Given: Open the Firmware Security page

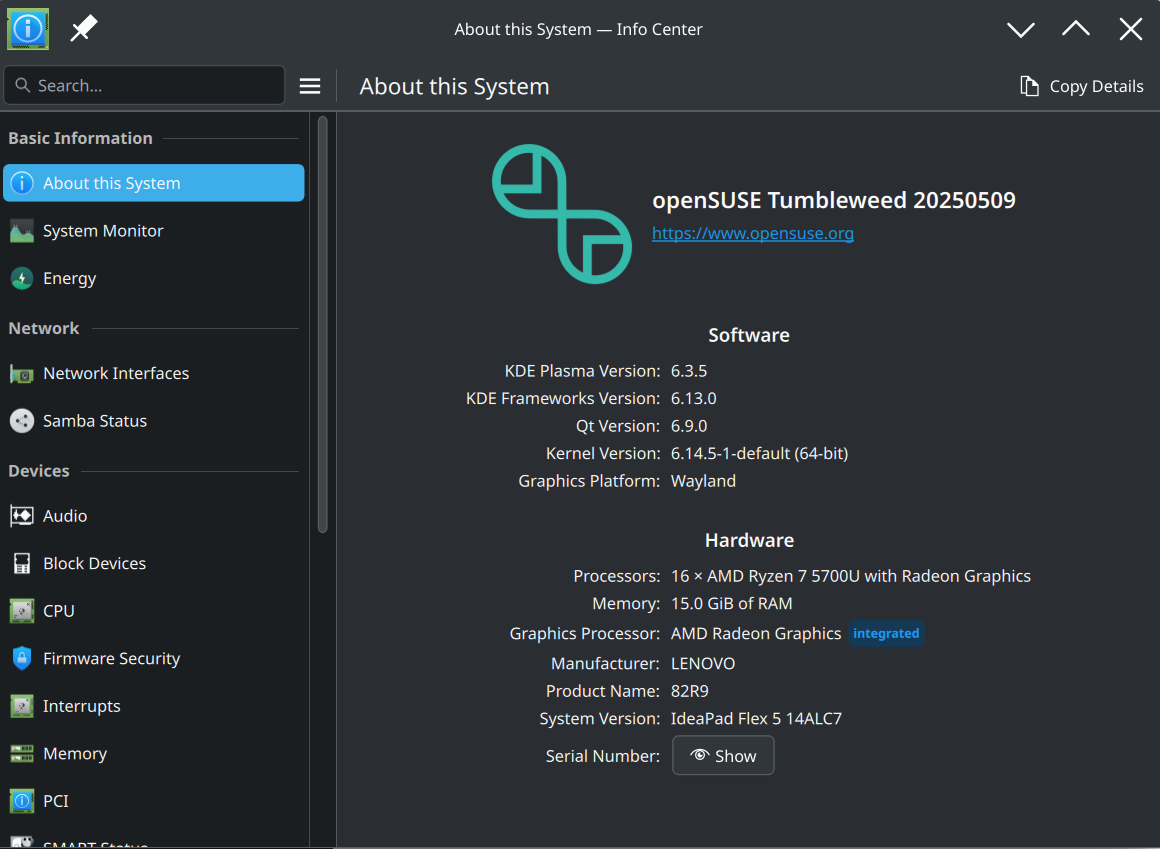Looking at the screenshot, I should [154, 658].
